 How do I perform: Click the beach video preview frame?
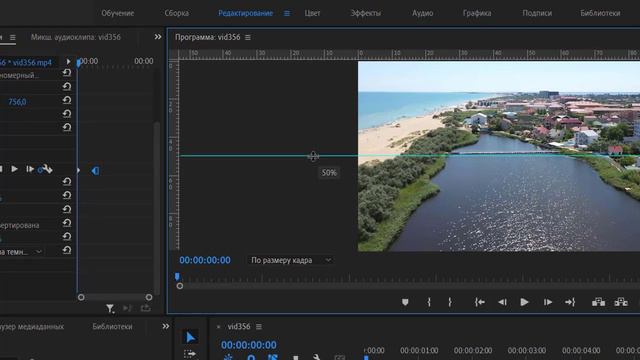click(x=499, y=156)
